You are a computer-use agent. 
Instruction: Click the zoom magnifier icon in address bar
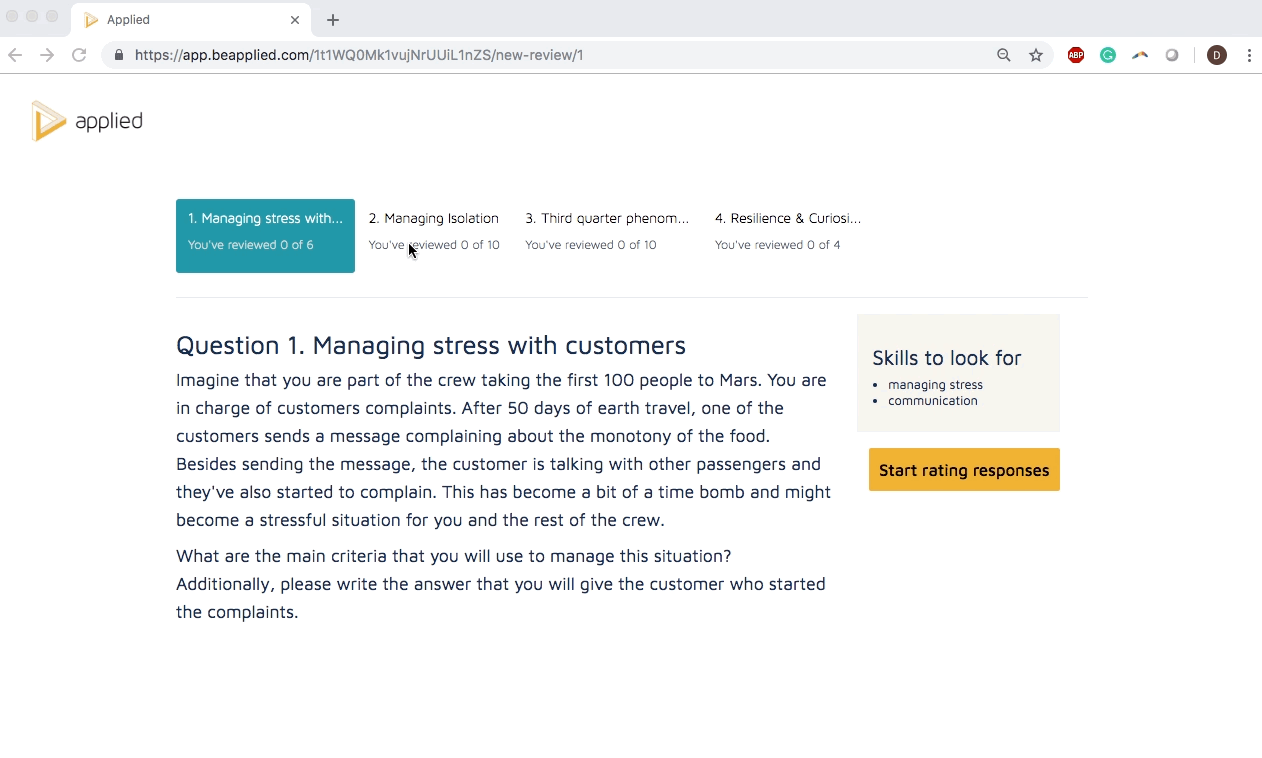coord(1004,55)
